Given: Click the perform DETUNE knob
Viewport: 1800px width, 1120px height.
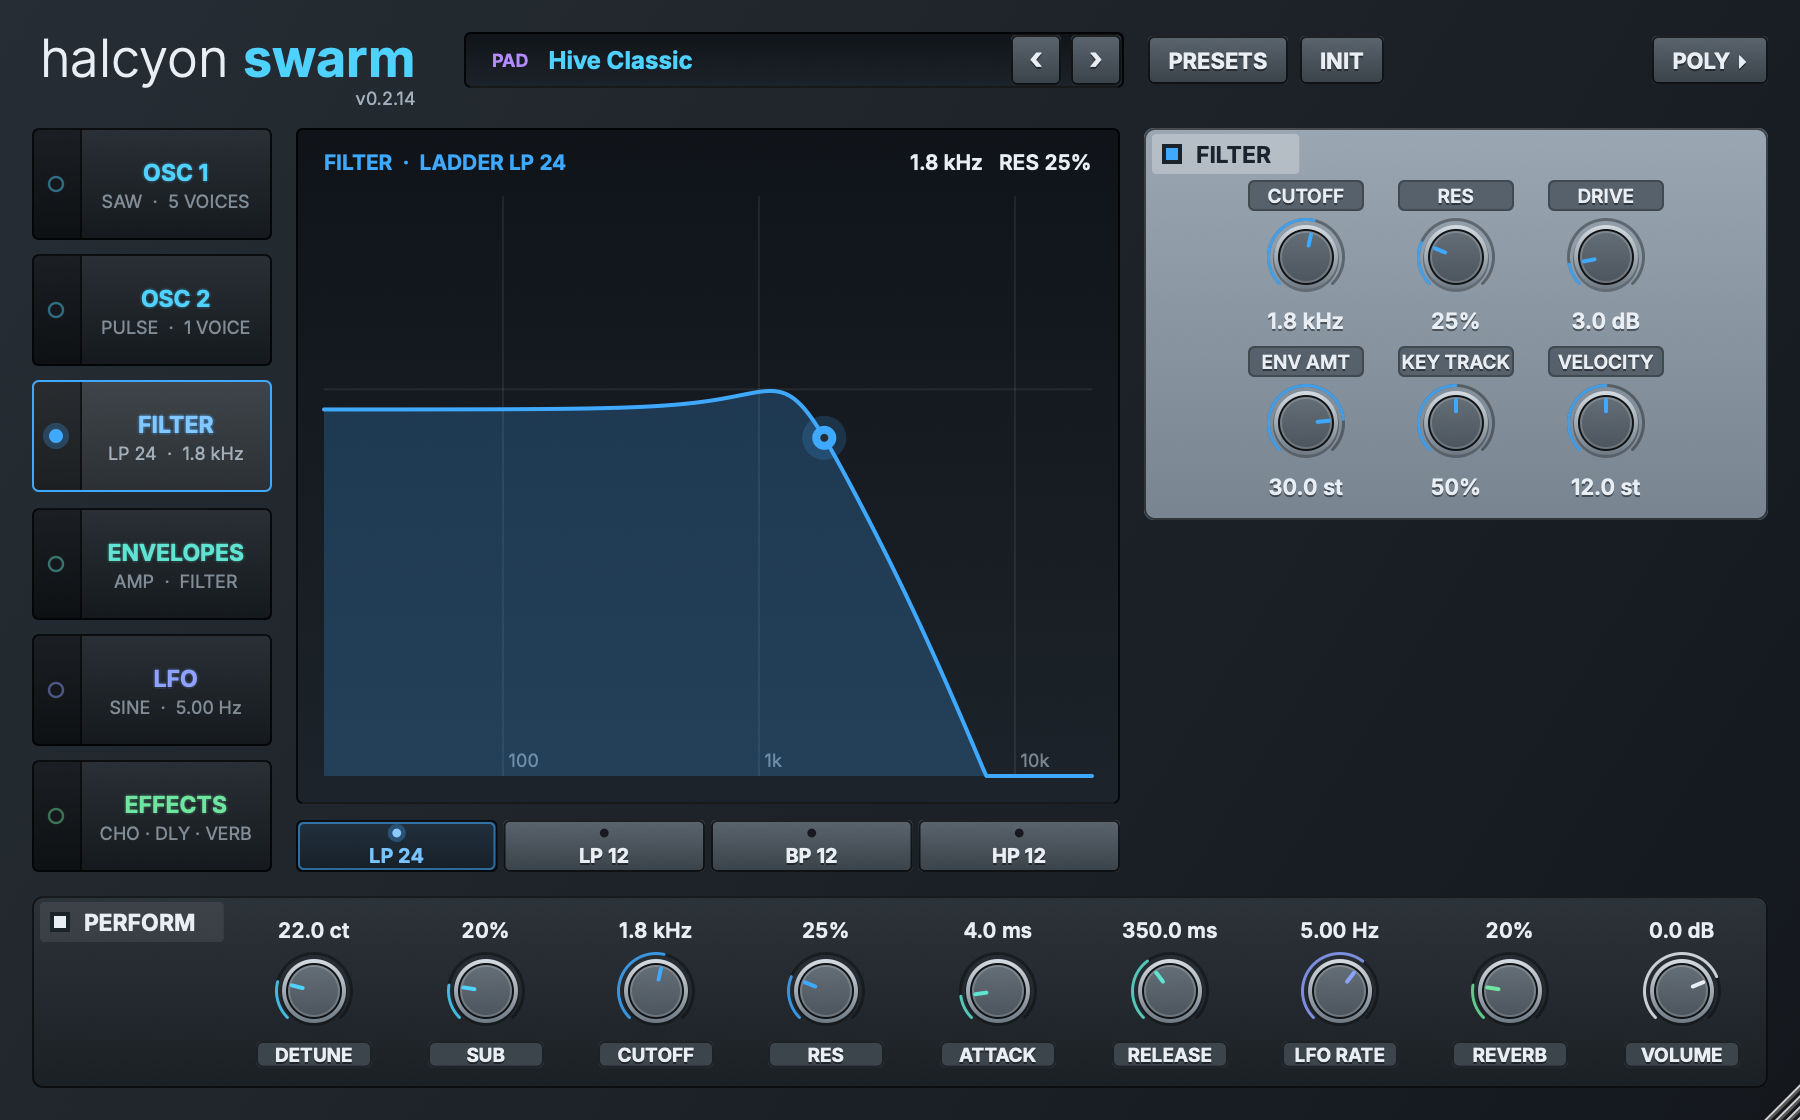Looking at the screenshot, I should tap(314, 991).
